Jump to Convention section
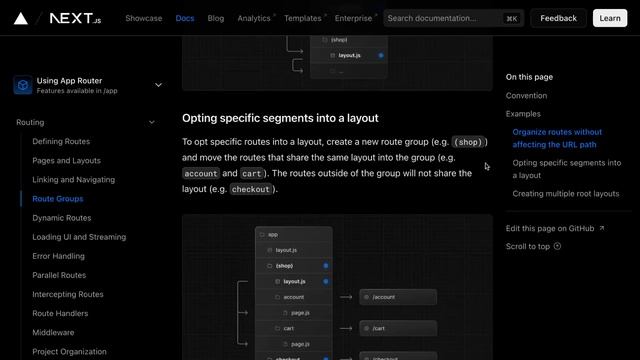This screenshot has height=360, width=640. point(526,96)
